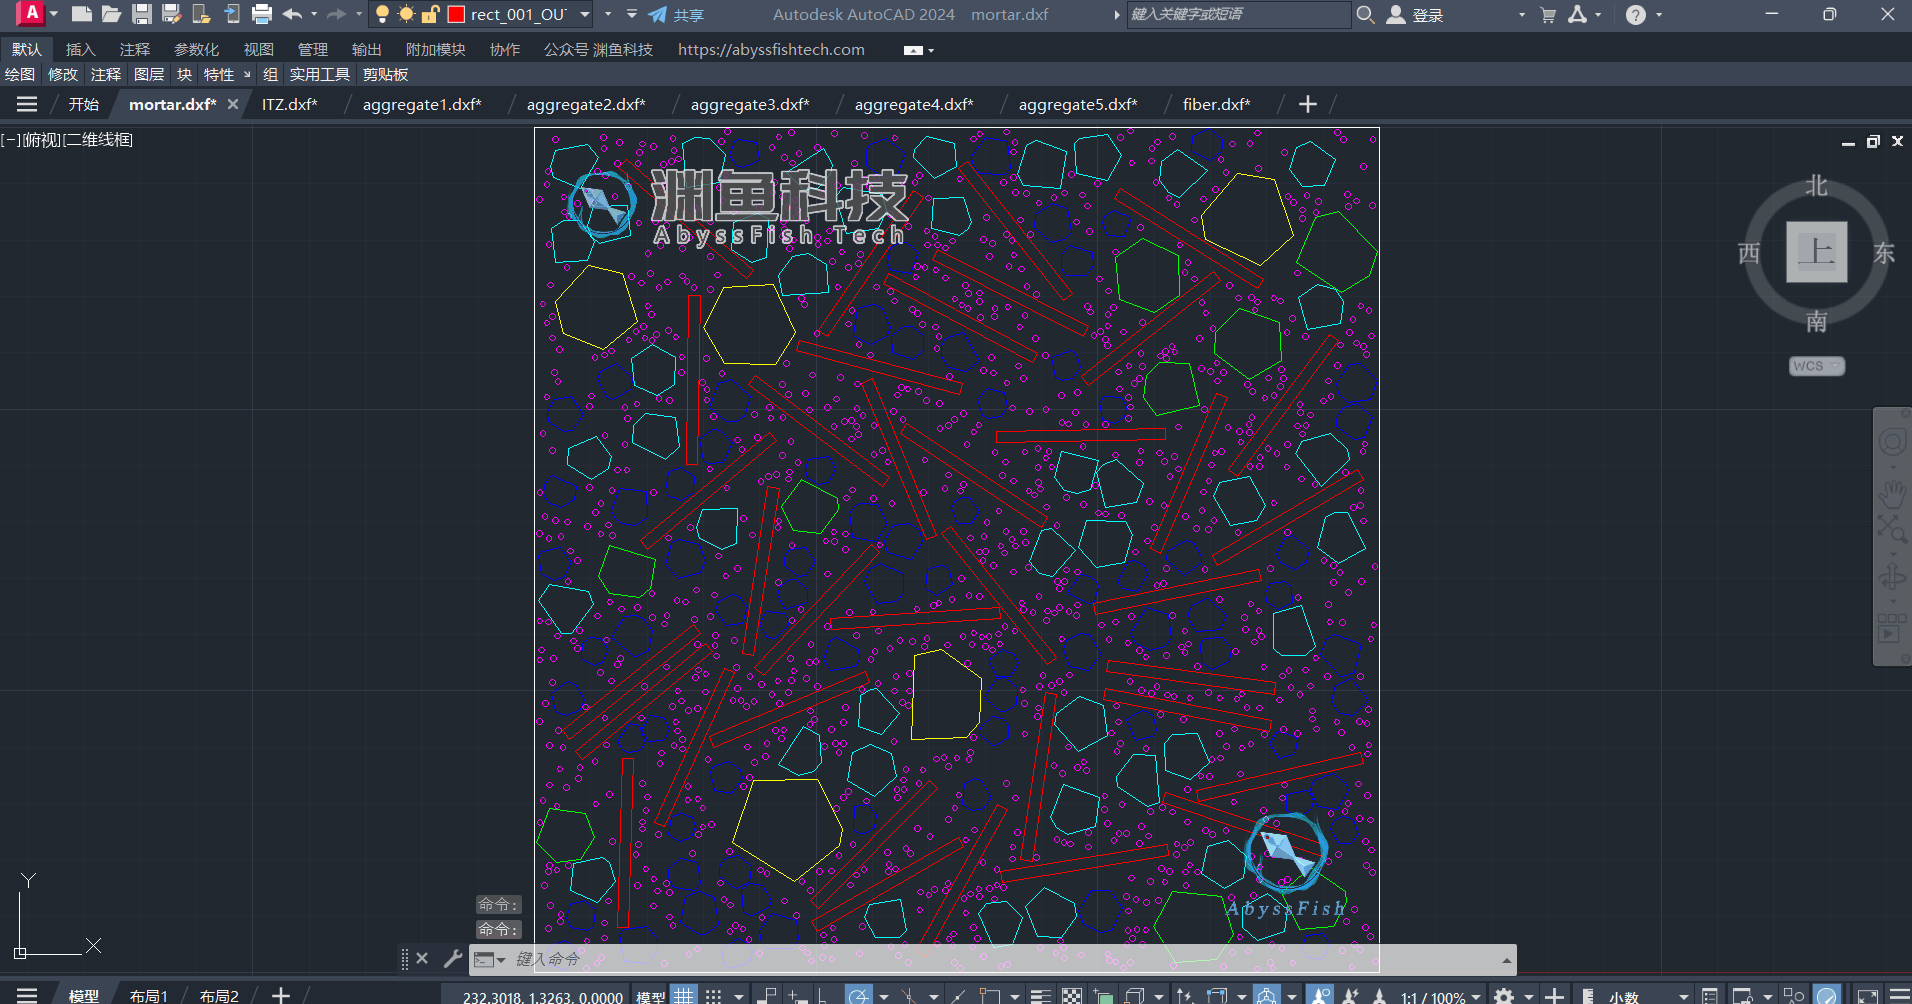Viewport: 1912px width, 1004px height.
Task: Click the Autodesk A application menu button
Action: tap(31, 14)
